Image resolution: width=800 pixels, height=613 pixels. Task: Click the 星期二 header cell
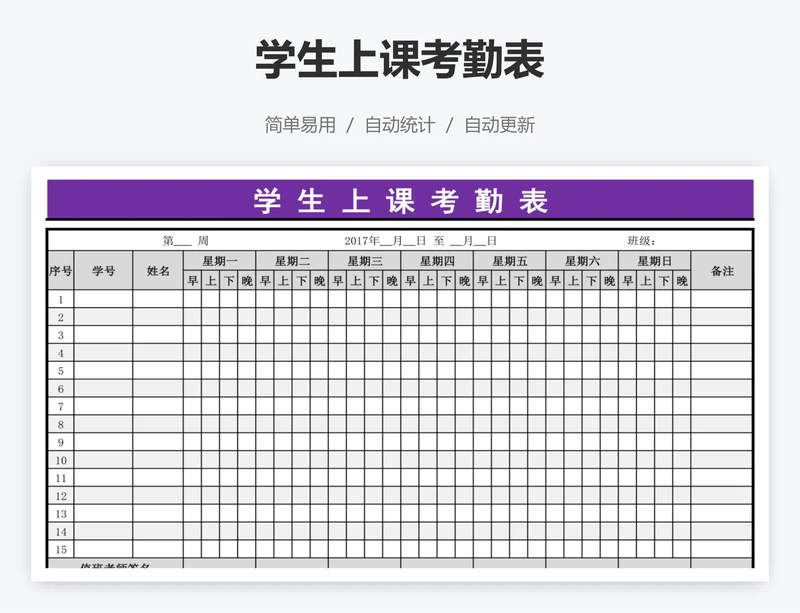pos(292,261)
